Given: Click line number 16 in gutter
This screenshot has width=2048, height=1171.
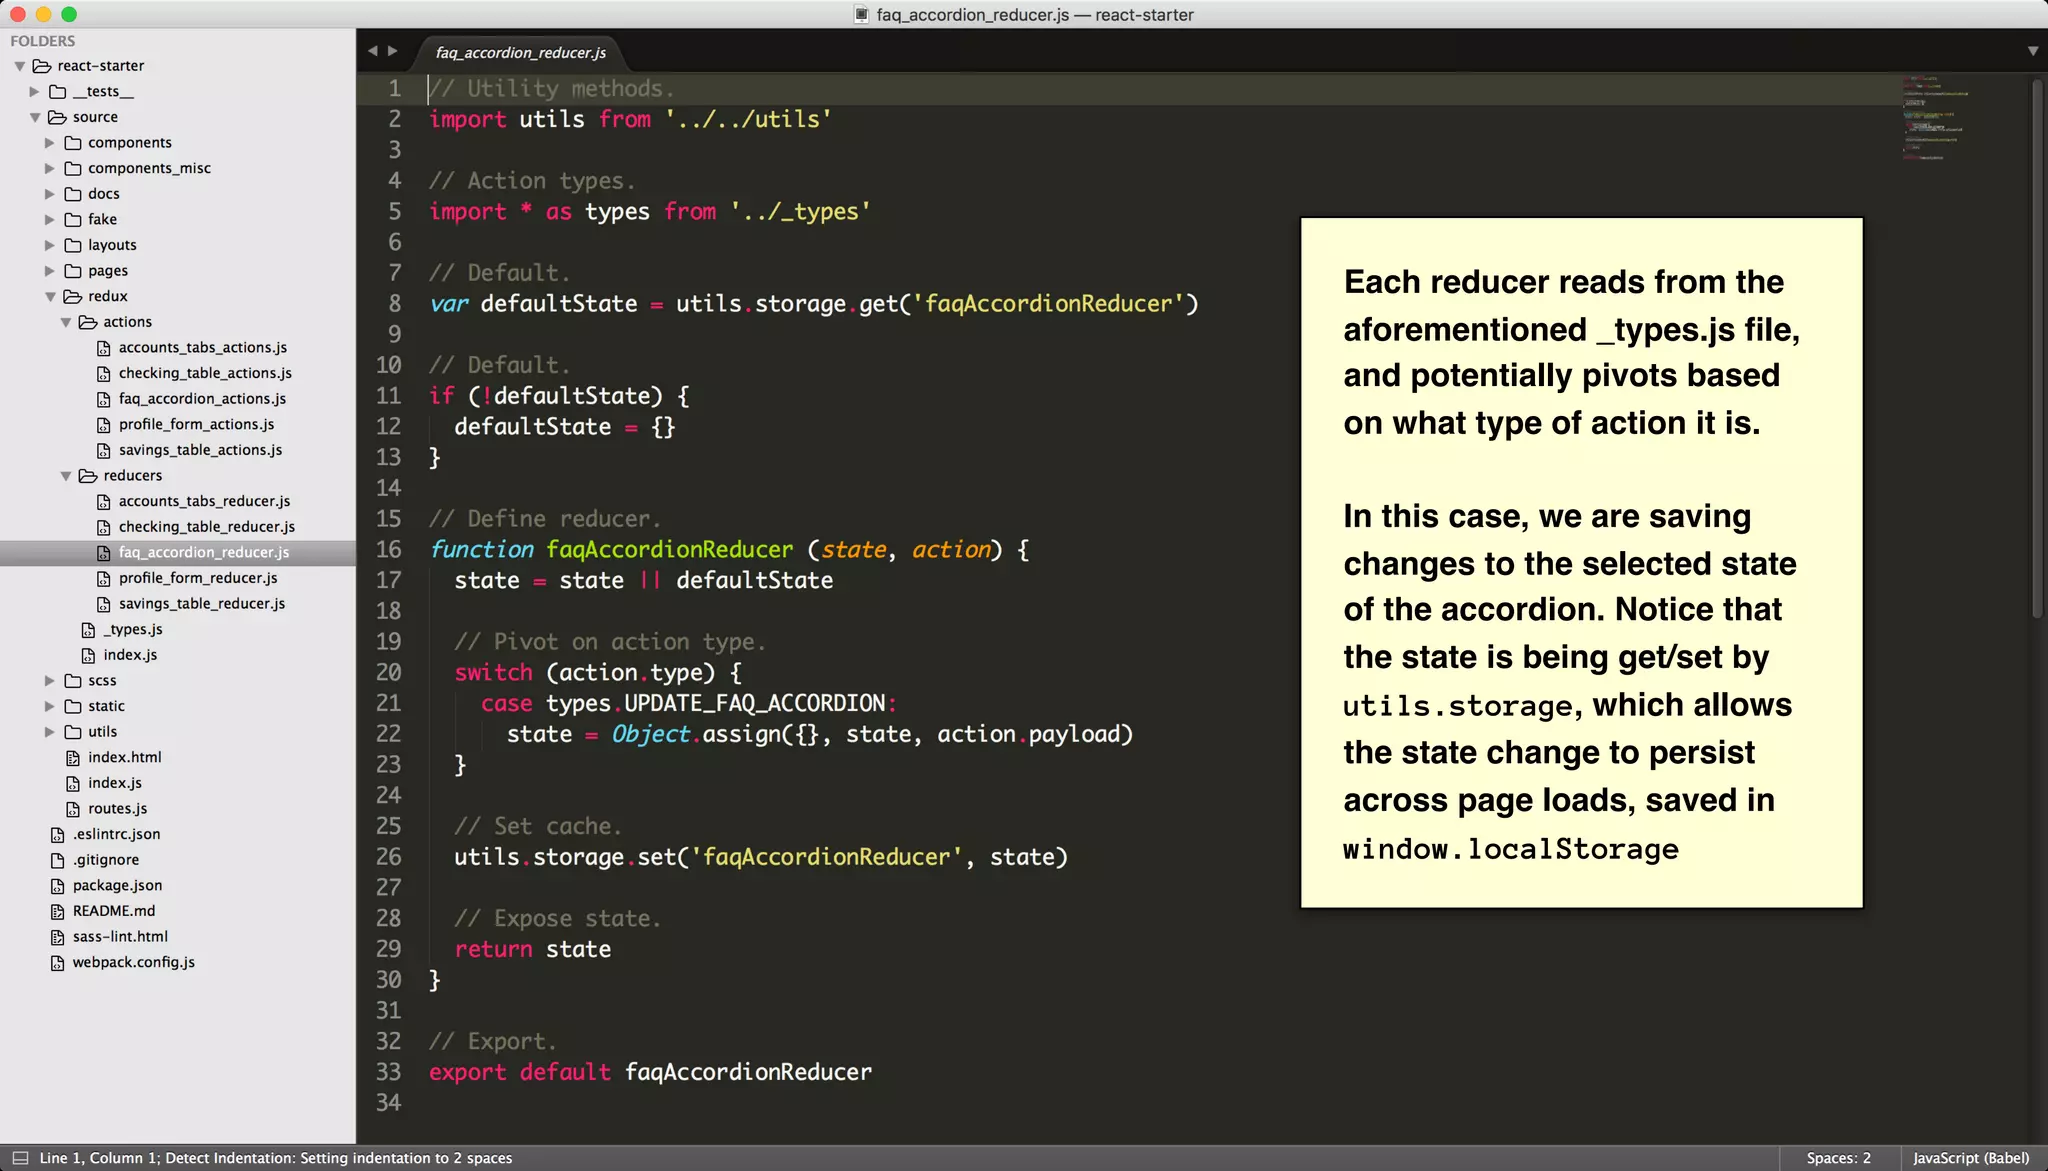Looking at the screenshot, I should [388, 550].
